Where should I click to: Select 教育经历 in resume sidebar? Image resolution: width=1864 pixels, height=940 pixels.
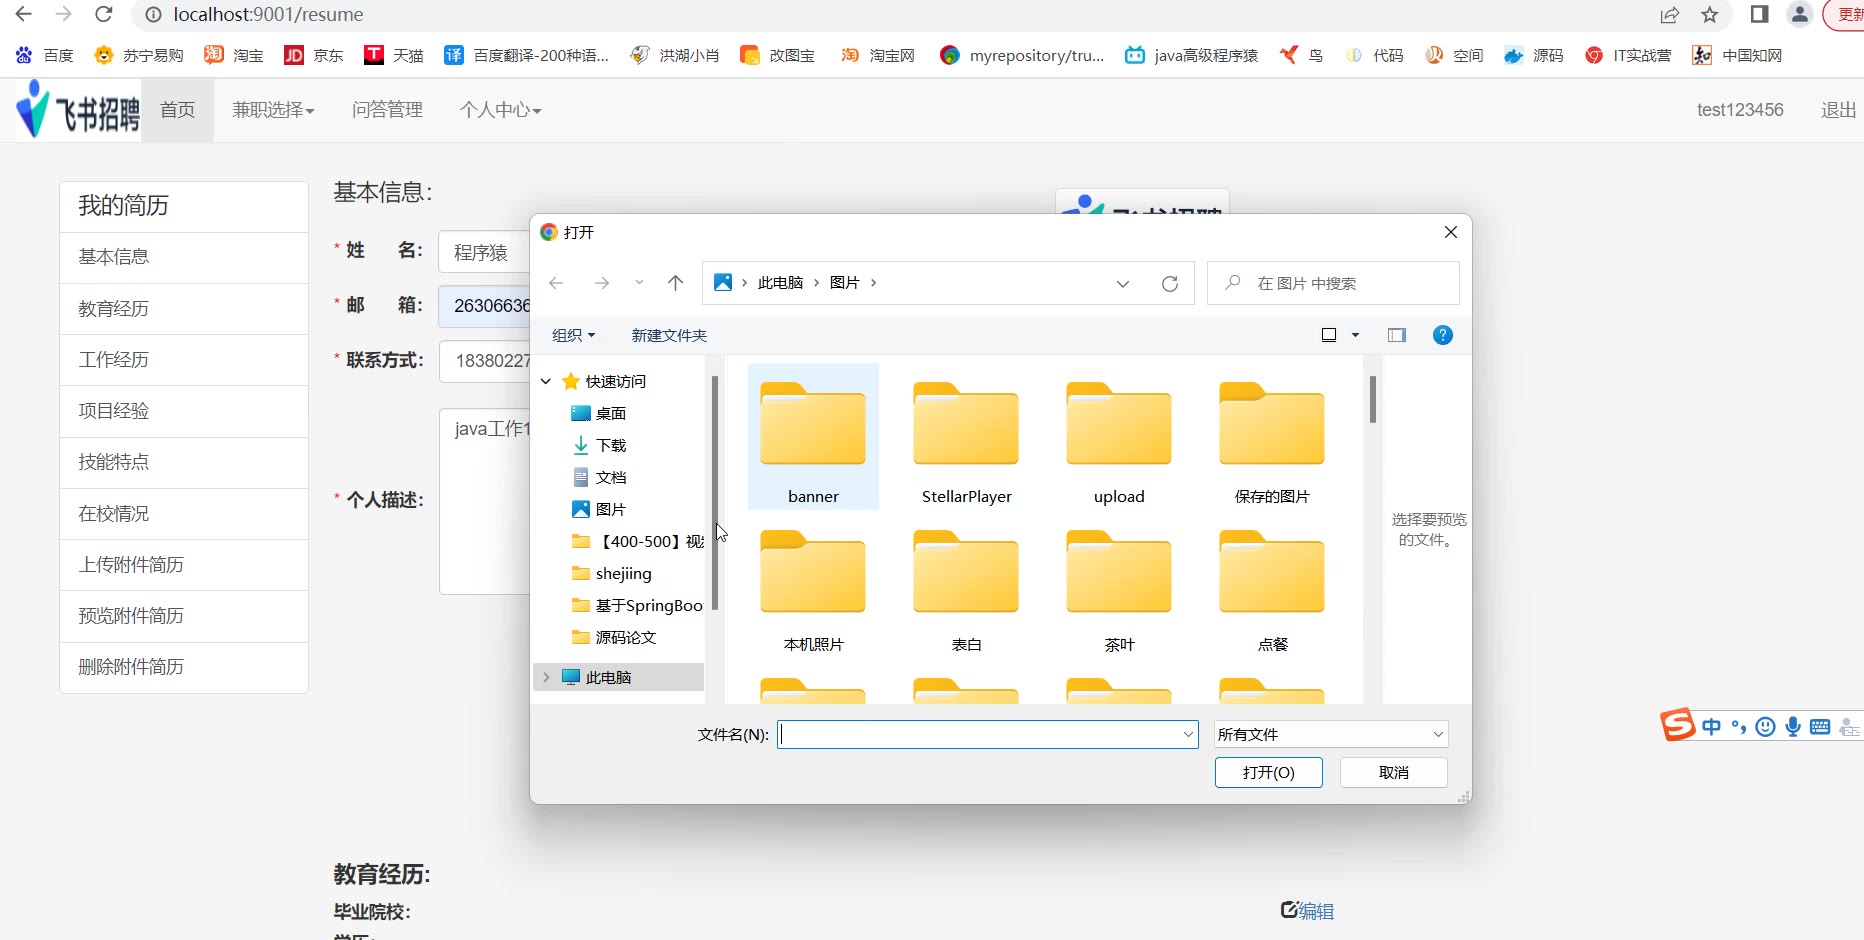point(184,309)
